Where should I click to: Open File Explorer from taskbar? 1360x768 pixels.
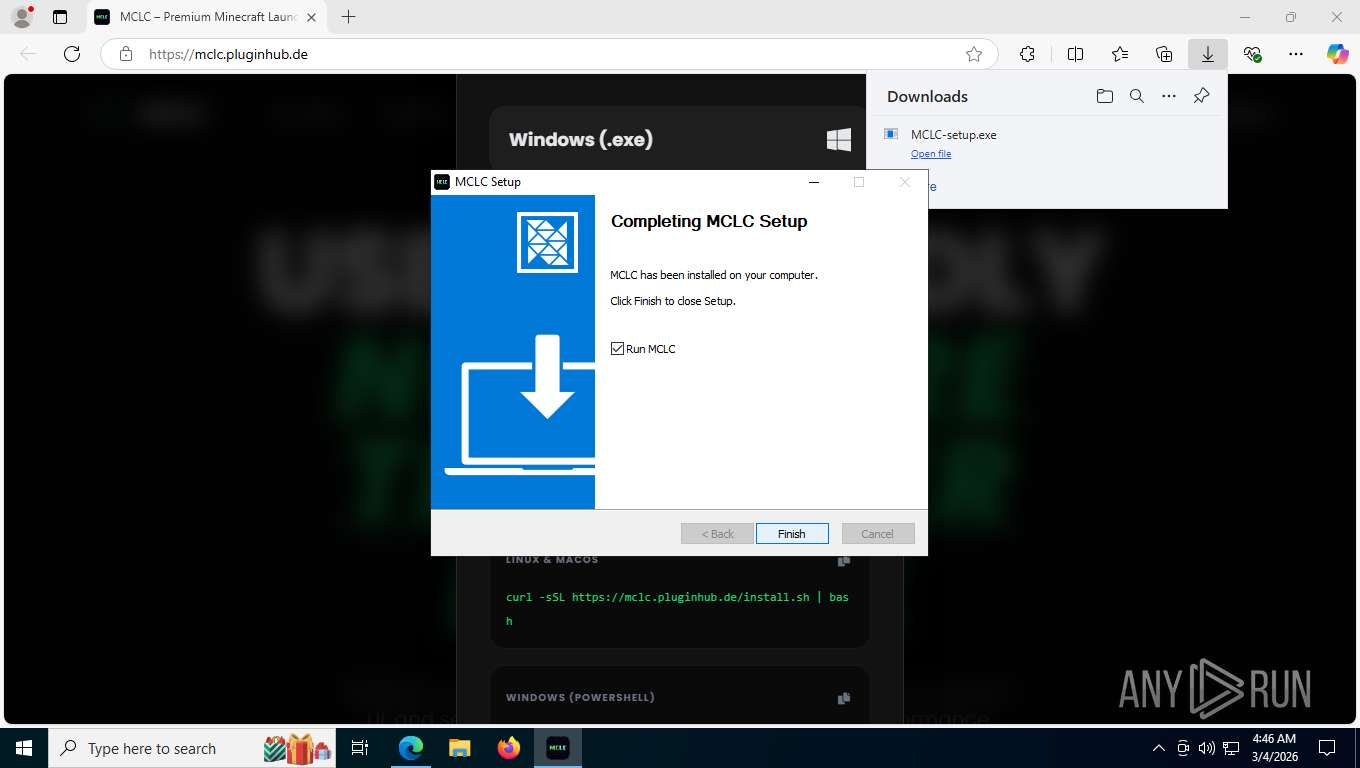tap(459, 748)
